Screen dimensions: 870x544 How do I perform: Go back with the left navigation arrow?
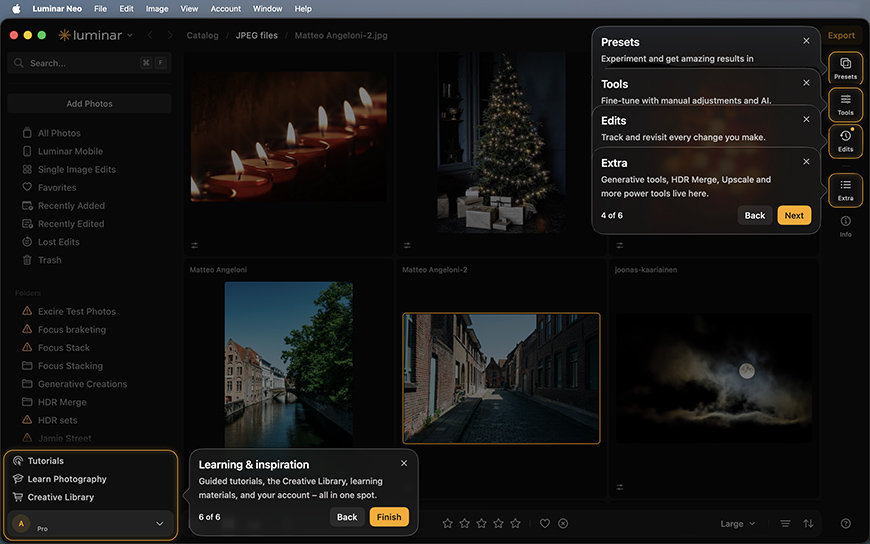tap(150, 35)
